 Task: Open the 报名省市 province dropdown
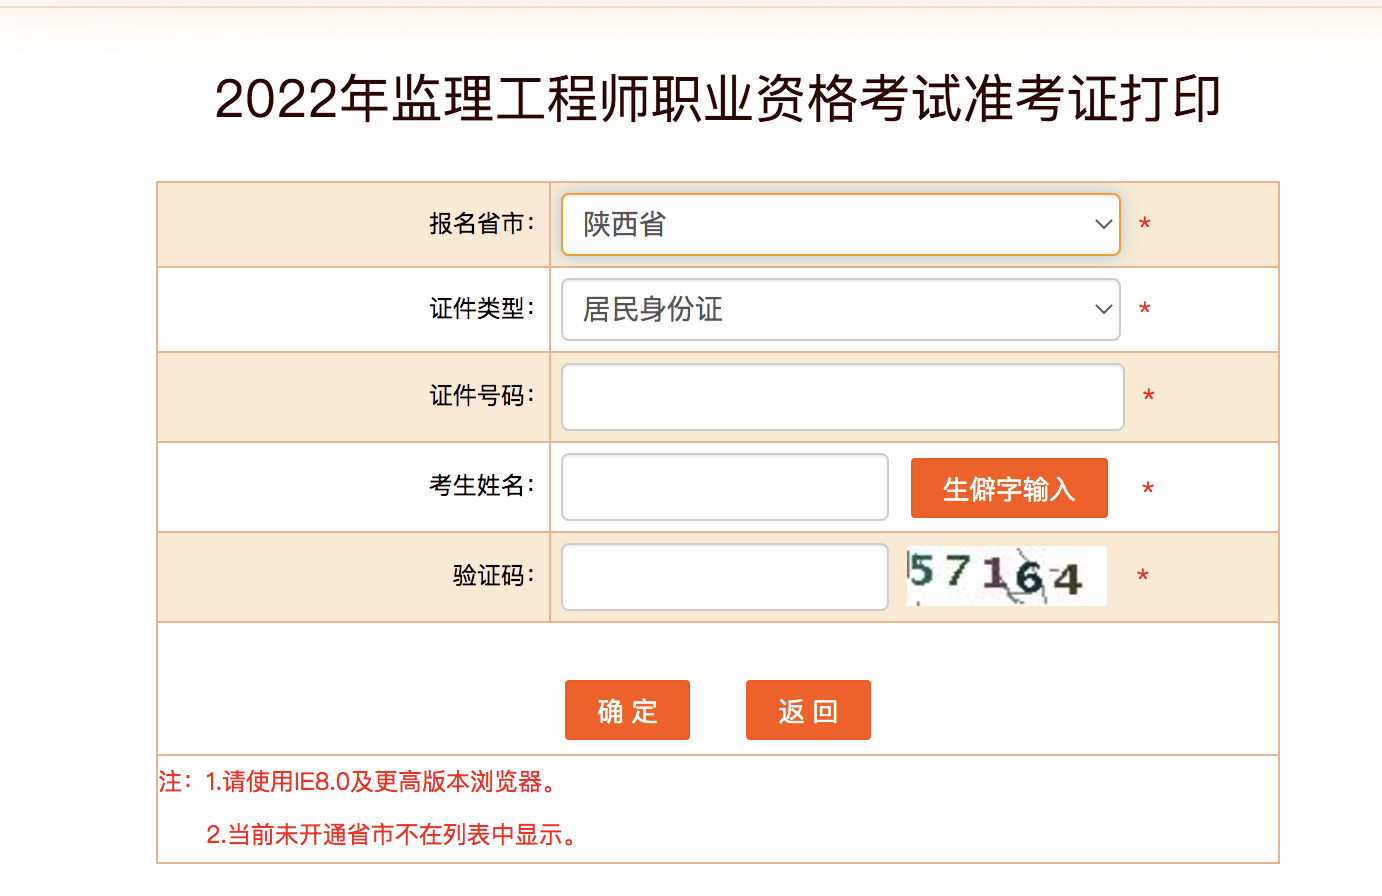click(840, 224)
